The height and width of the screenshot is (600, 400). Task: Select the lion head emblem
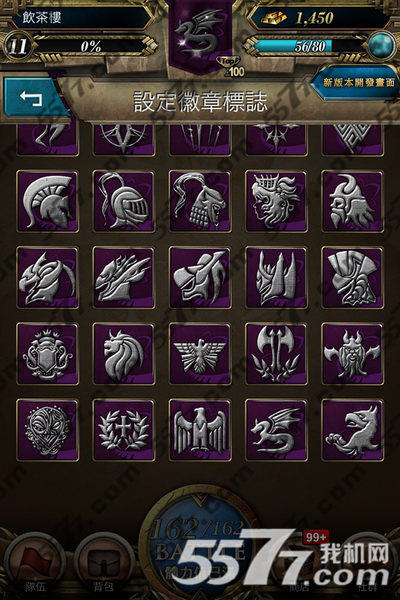point(124,354)
